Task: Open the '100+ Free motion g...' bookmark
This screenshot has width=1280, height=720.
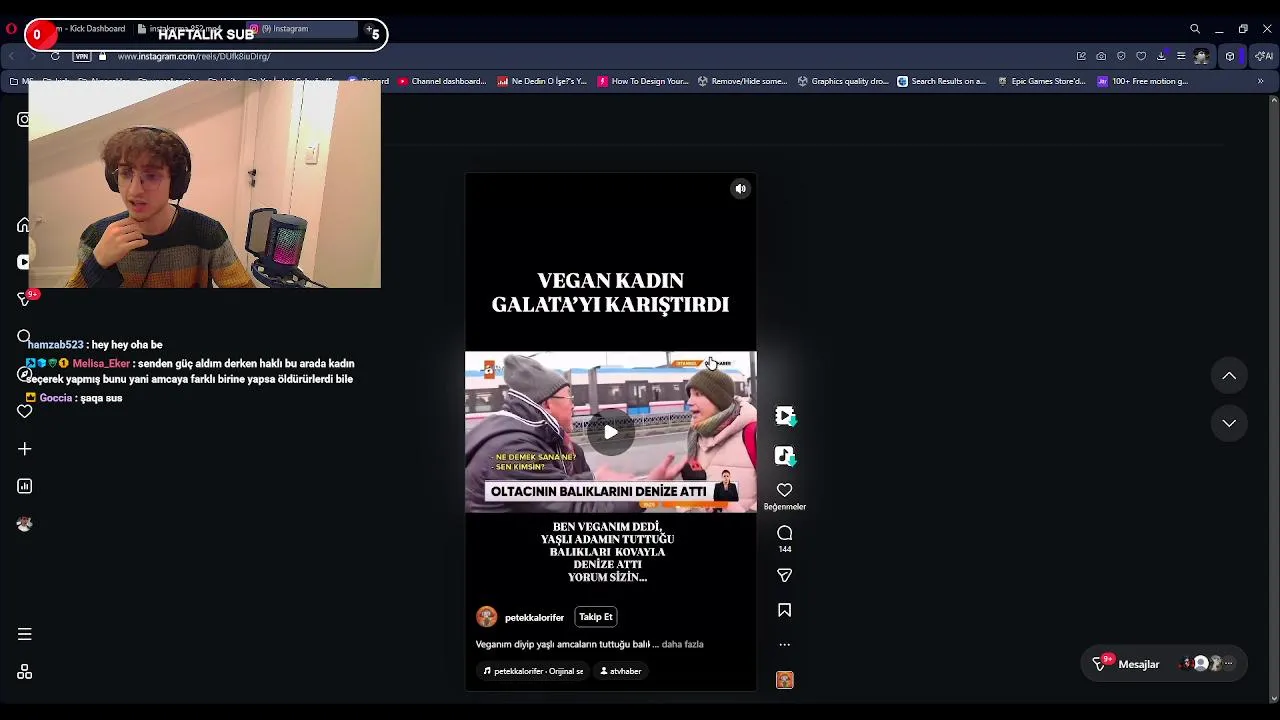Action: tap(1142, 81)
